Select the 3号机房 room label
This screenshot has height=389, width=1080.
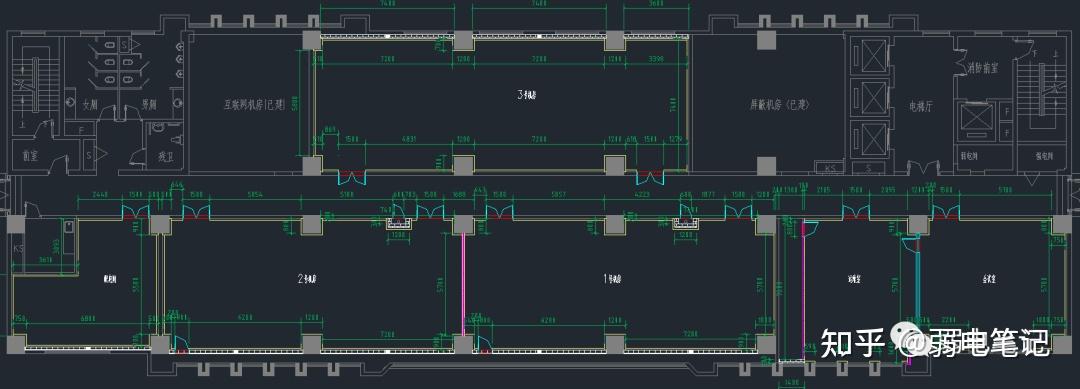526,96
